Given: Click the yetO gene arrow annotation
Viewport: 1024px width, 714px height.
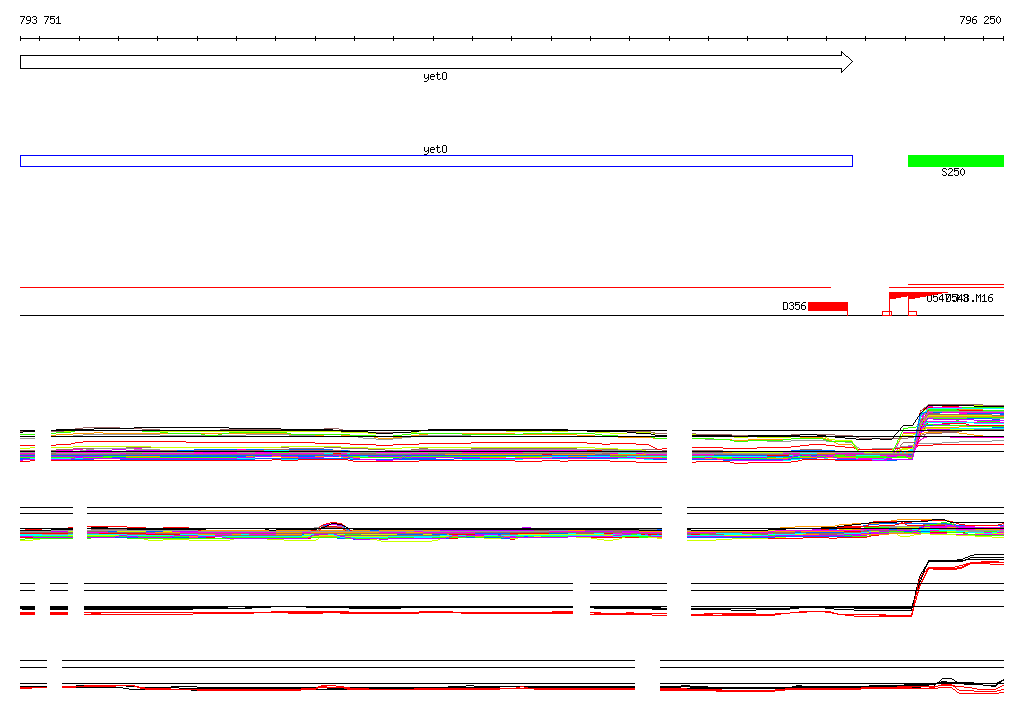Looking at the screenshot, I should (x=436, y=62).
